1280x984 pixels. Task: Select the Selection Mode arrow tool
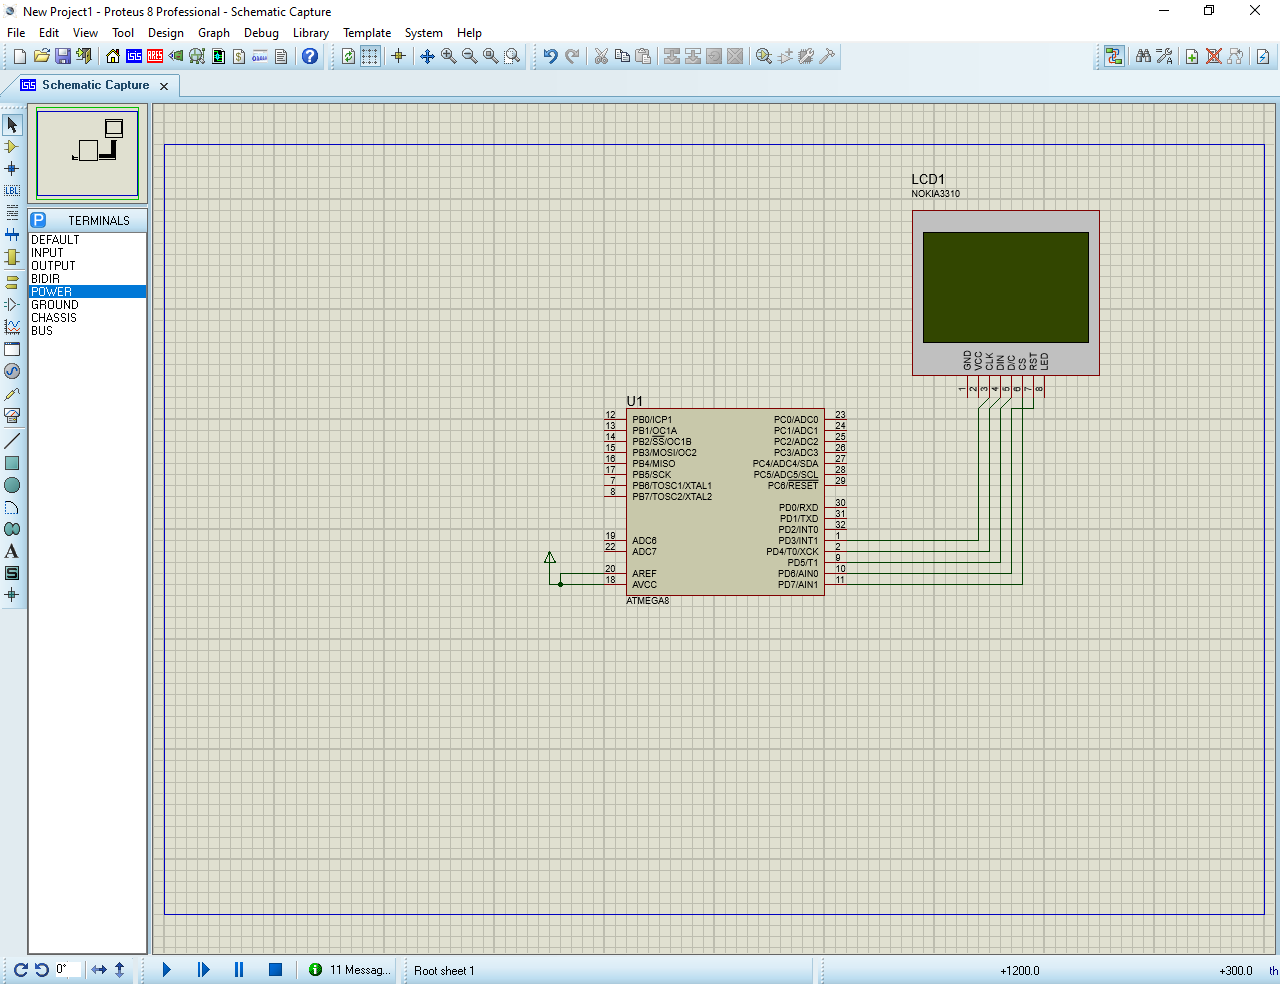pos(12,125)
